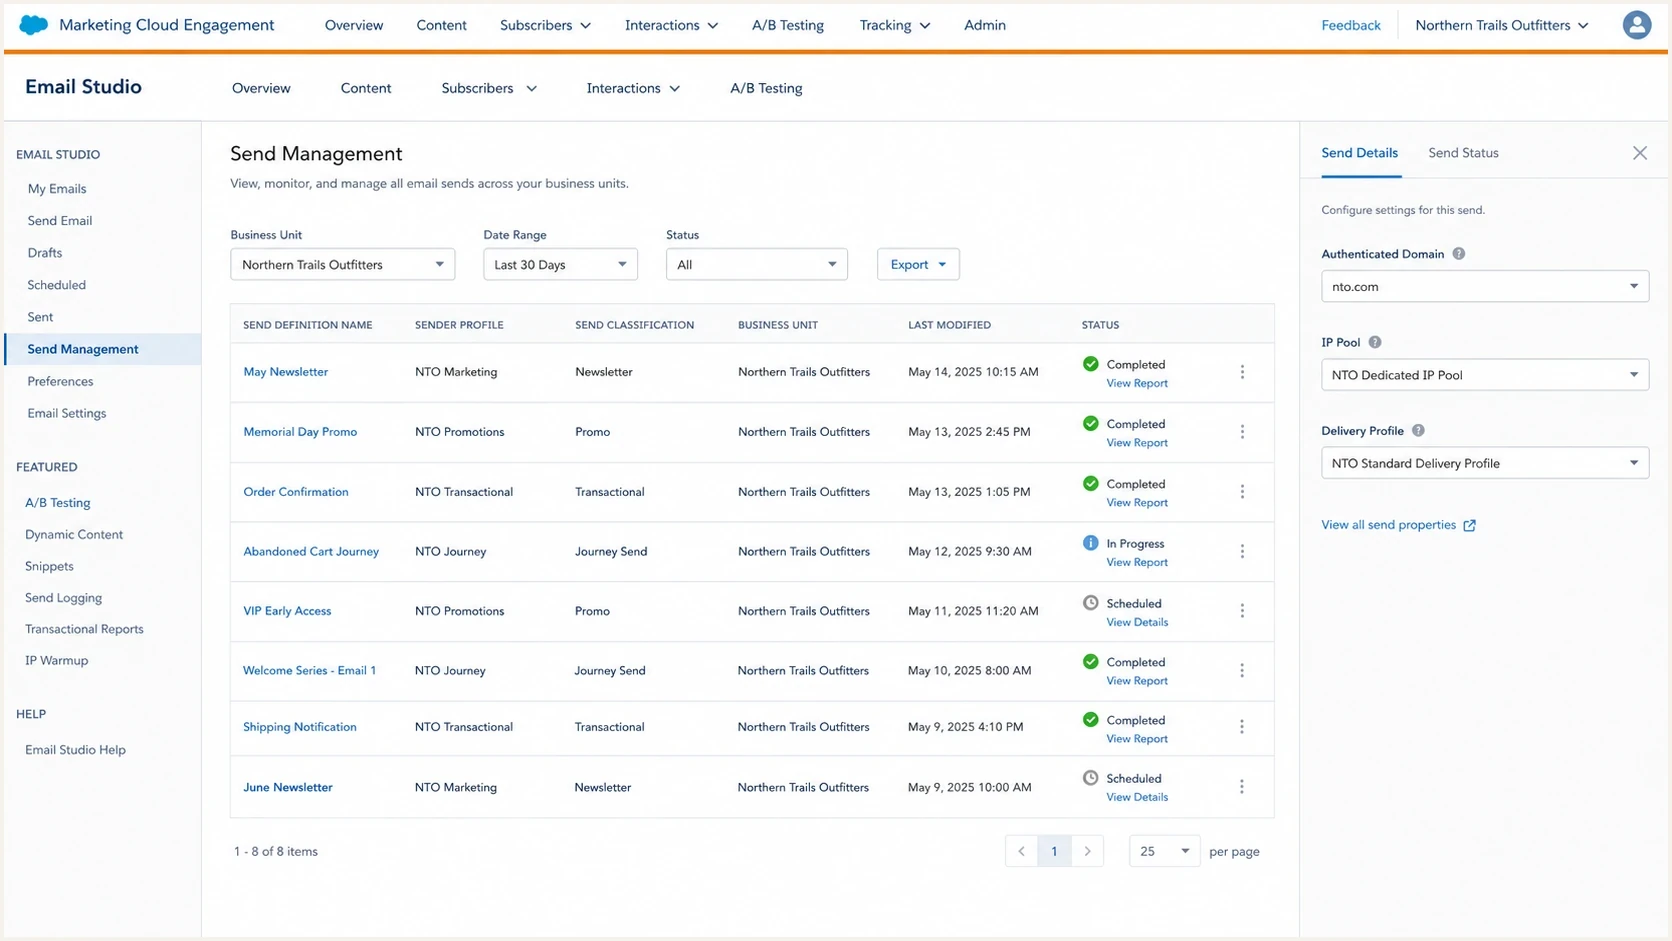The height and width of the screenshot is (941, 1672).
Task: Open Dynamic Content in the sidebar
Action: pyautogui.click(x=74, y=535)
